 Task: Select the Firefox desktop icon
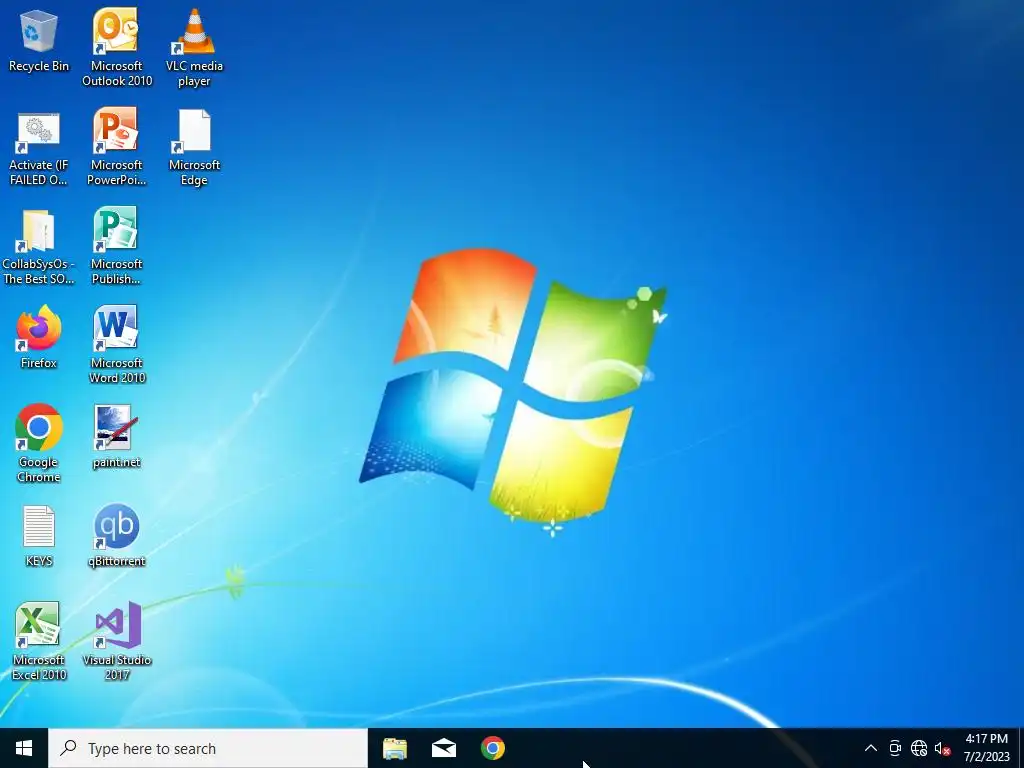39,338
